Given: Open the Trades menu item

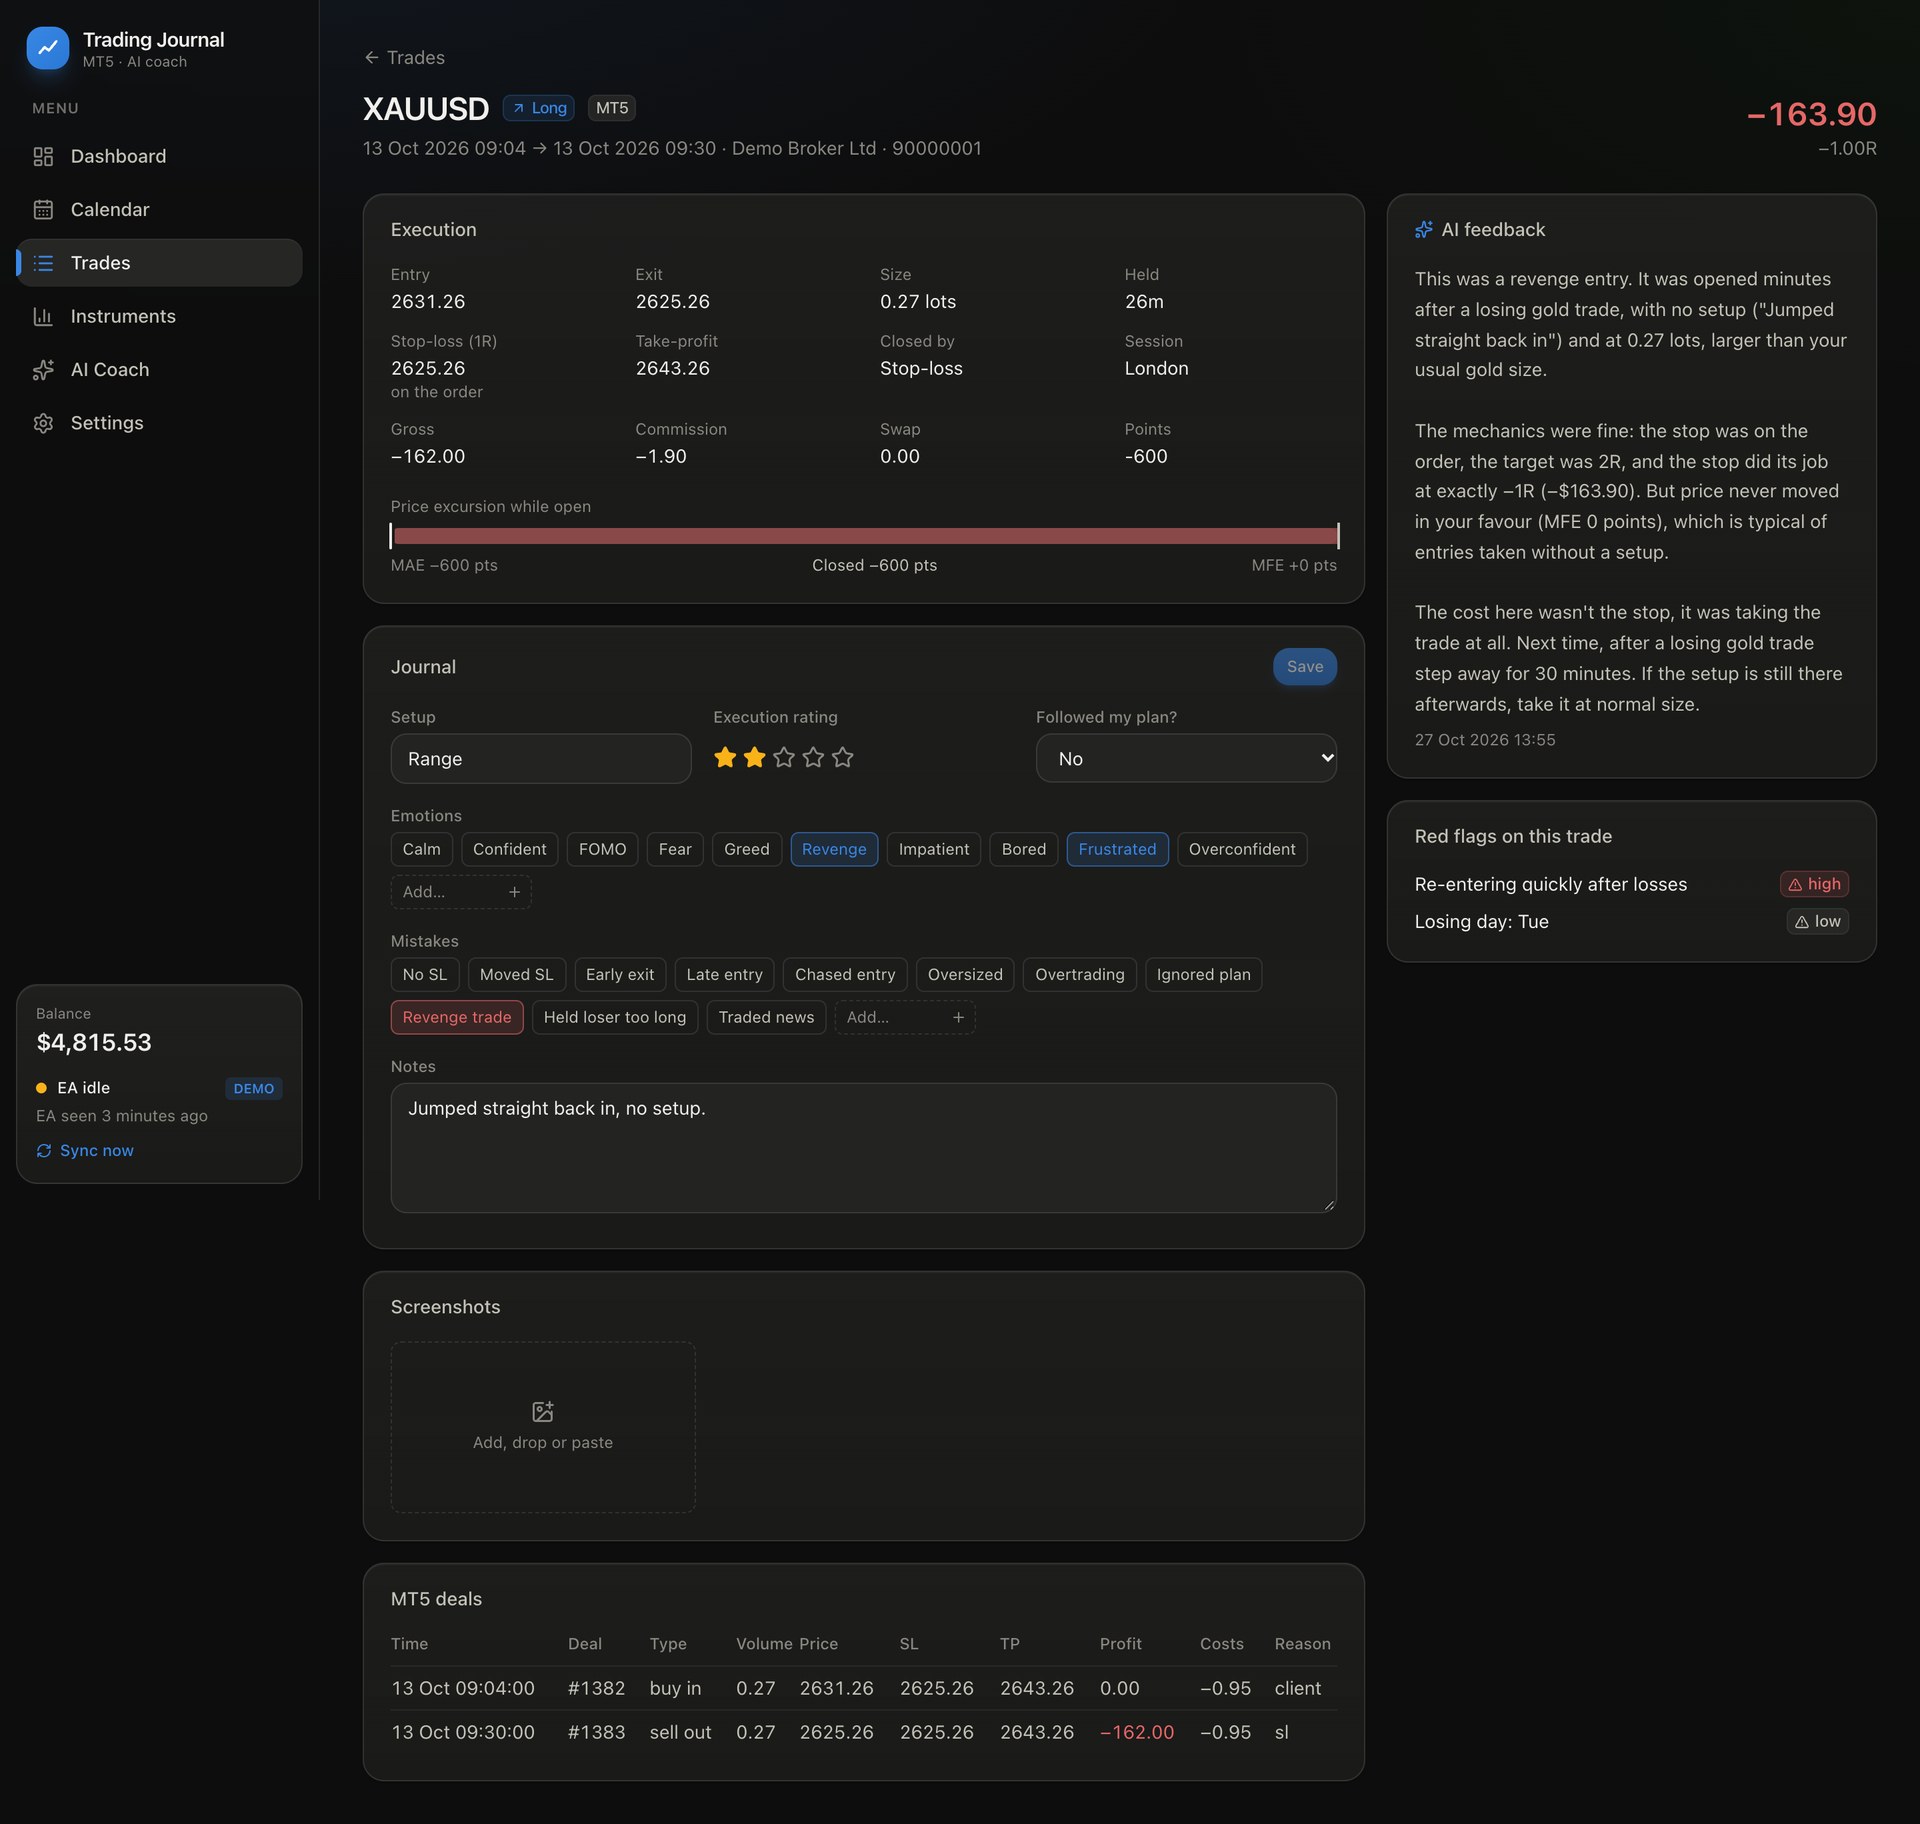Looking at the screenshot, I should pos(159,263).
